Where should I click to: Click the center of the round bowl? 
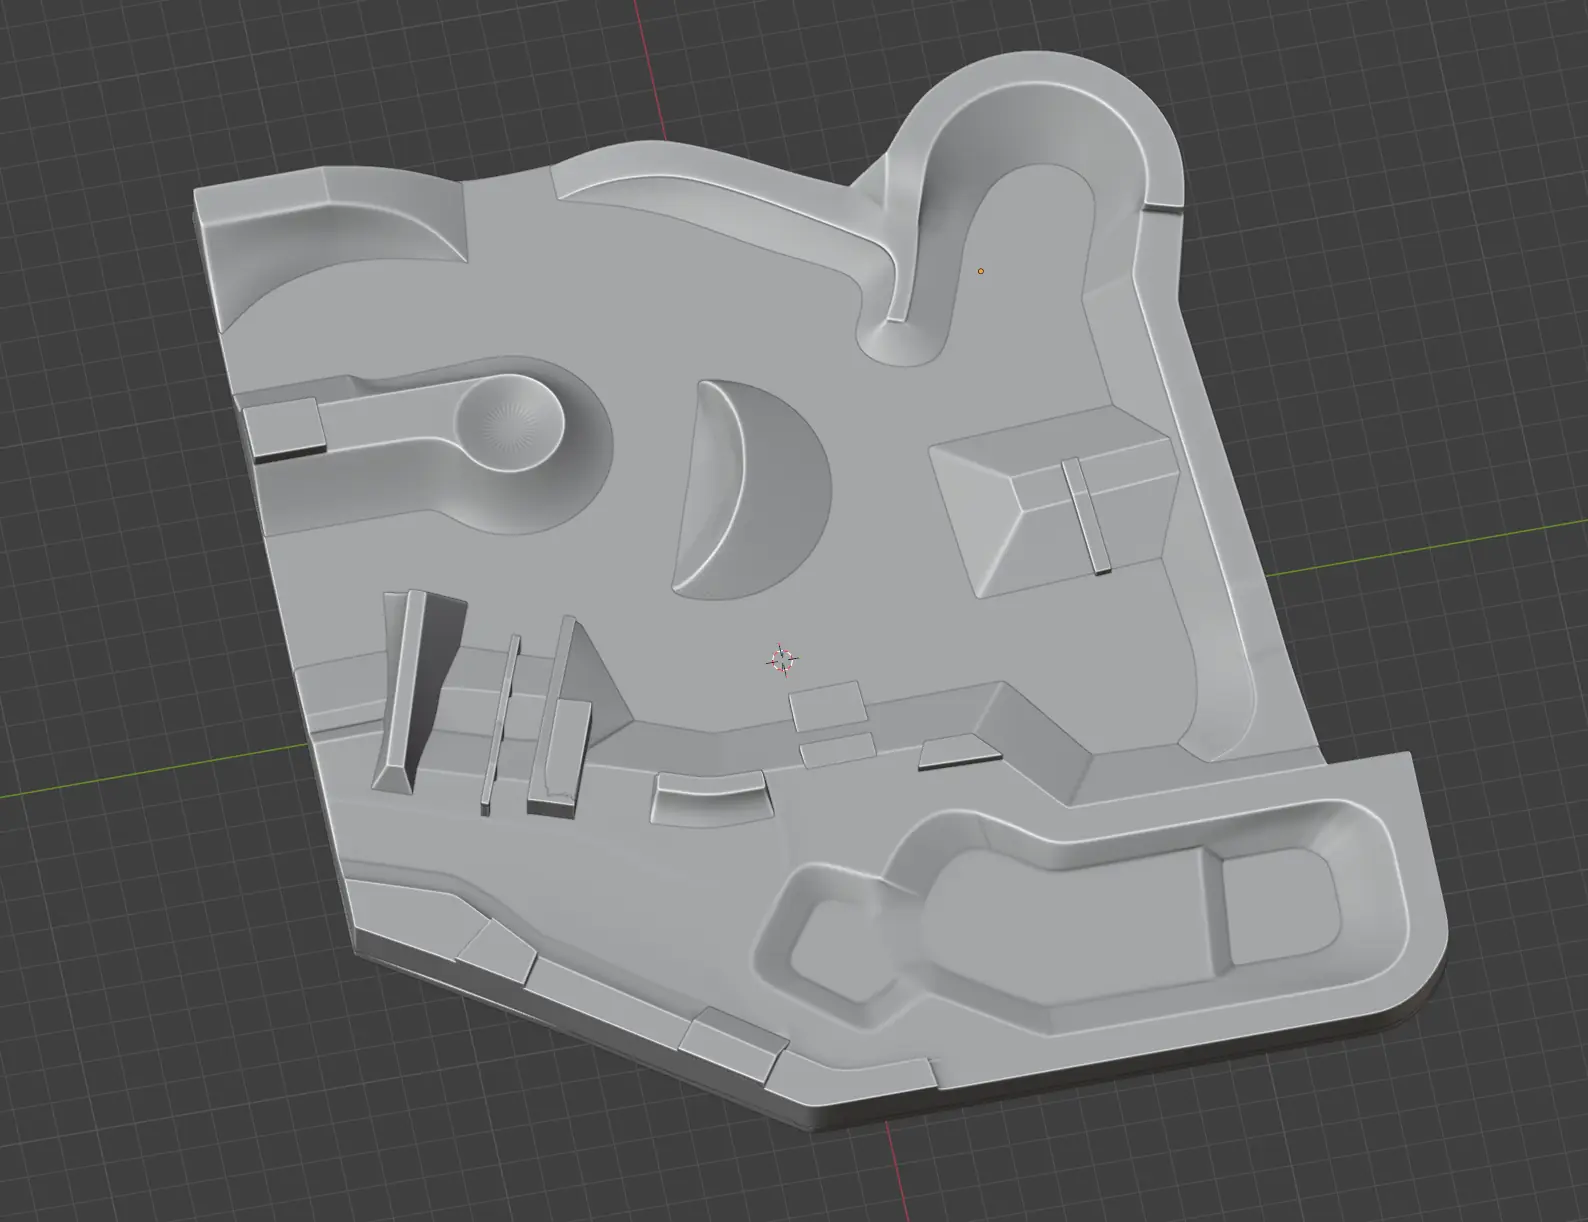tap(508, 427)
